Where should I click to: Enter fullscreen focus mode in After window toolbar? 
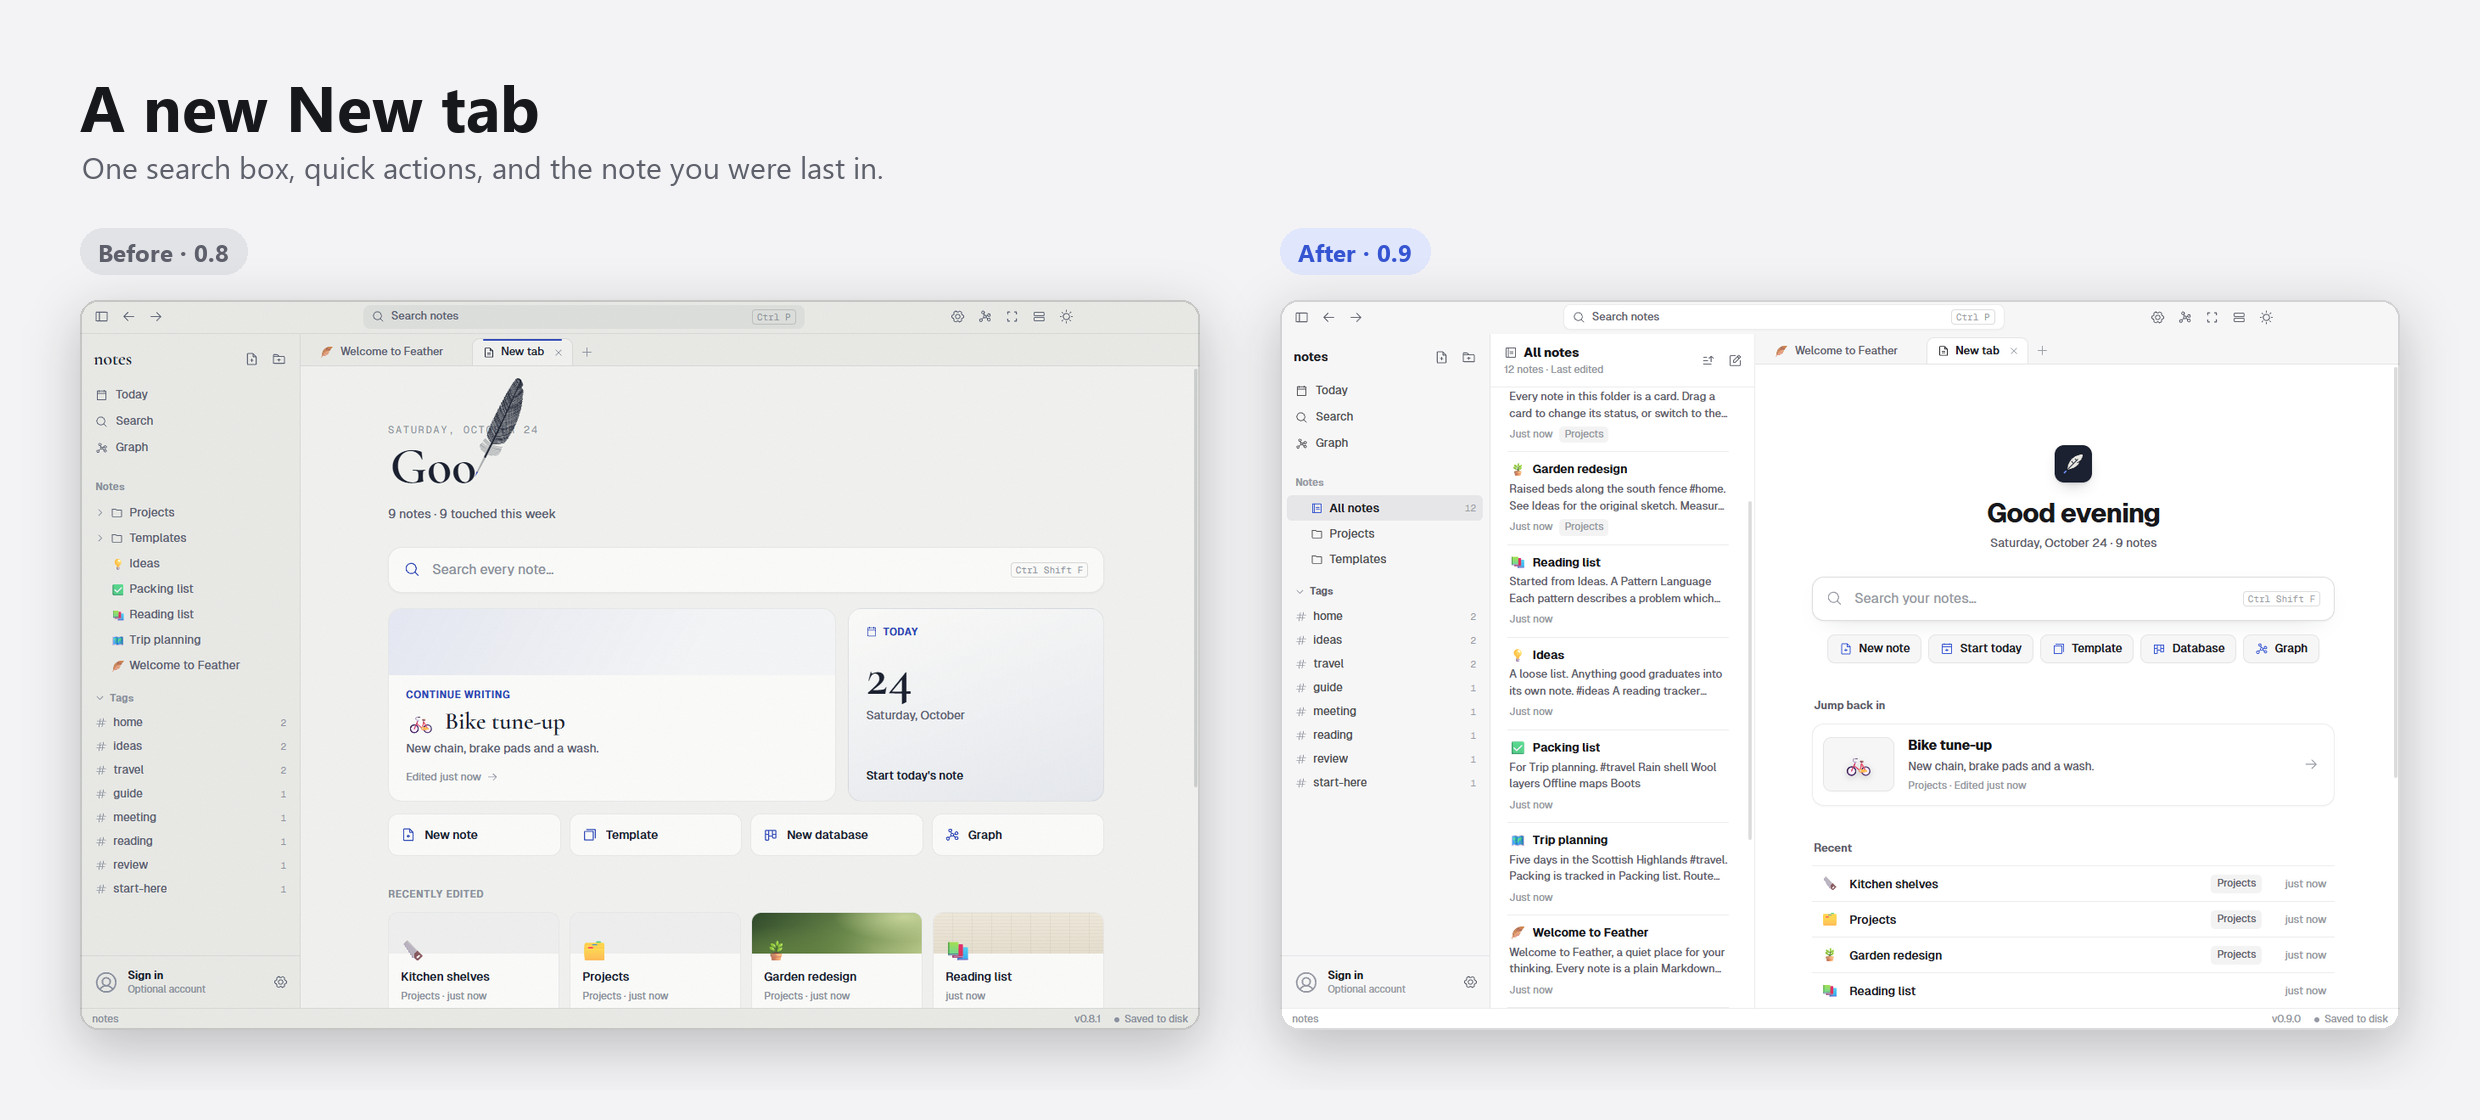click(x=2212, y=317)
